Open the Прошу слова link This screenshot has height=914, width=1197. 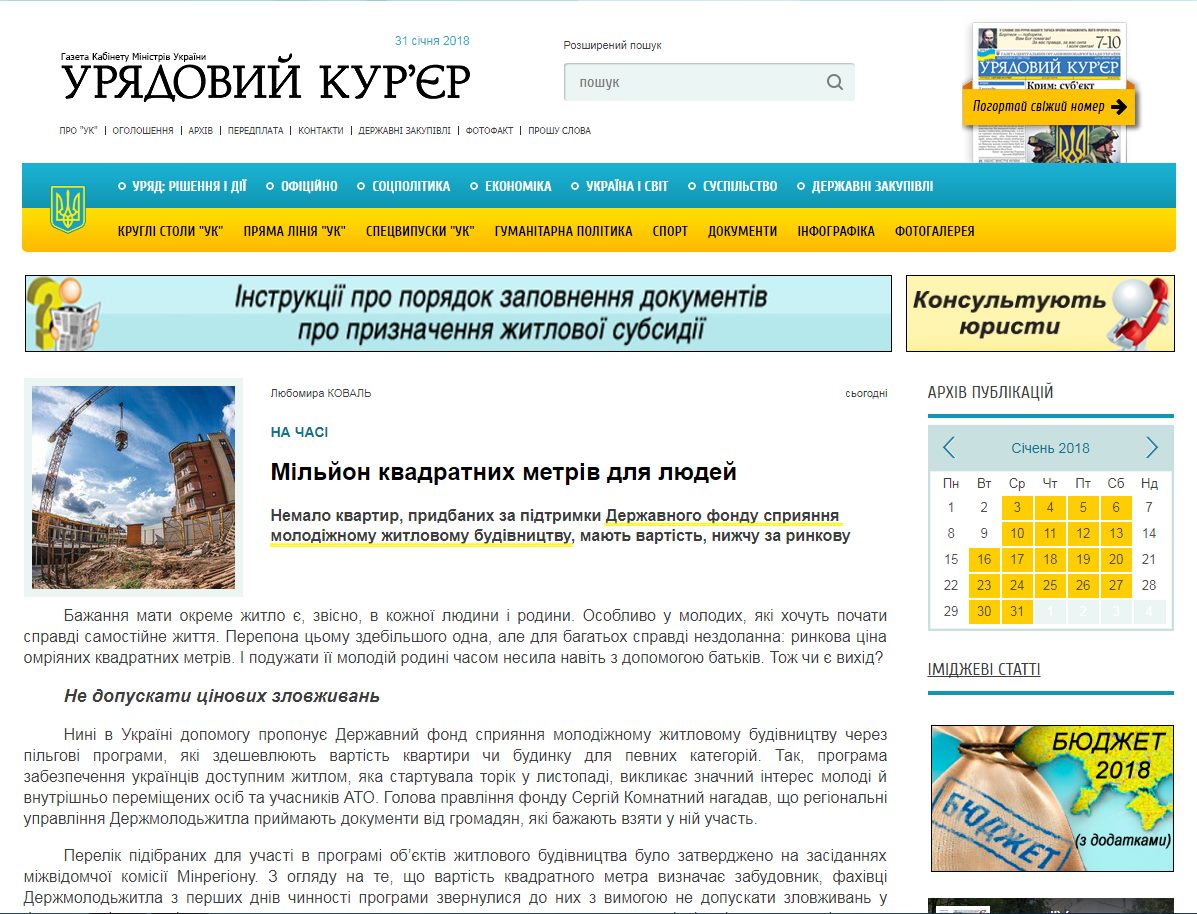(x=560, y=131)
